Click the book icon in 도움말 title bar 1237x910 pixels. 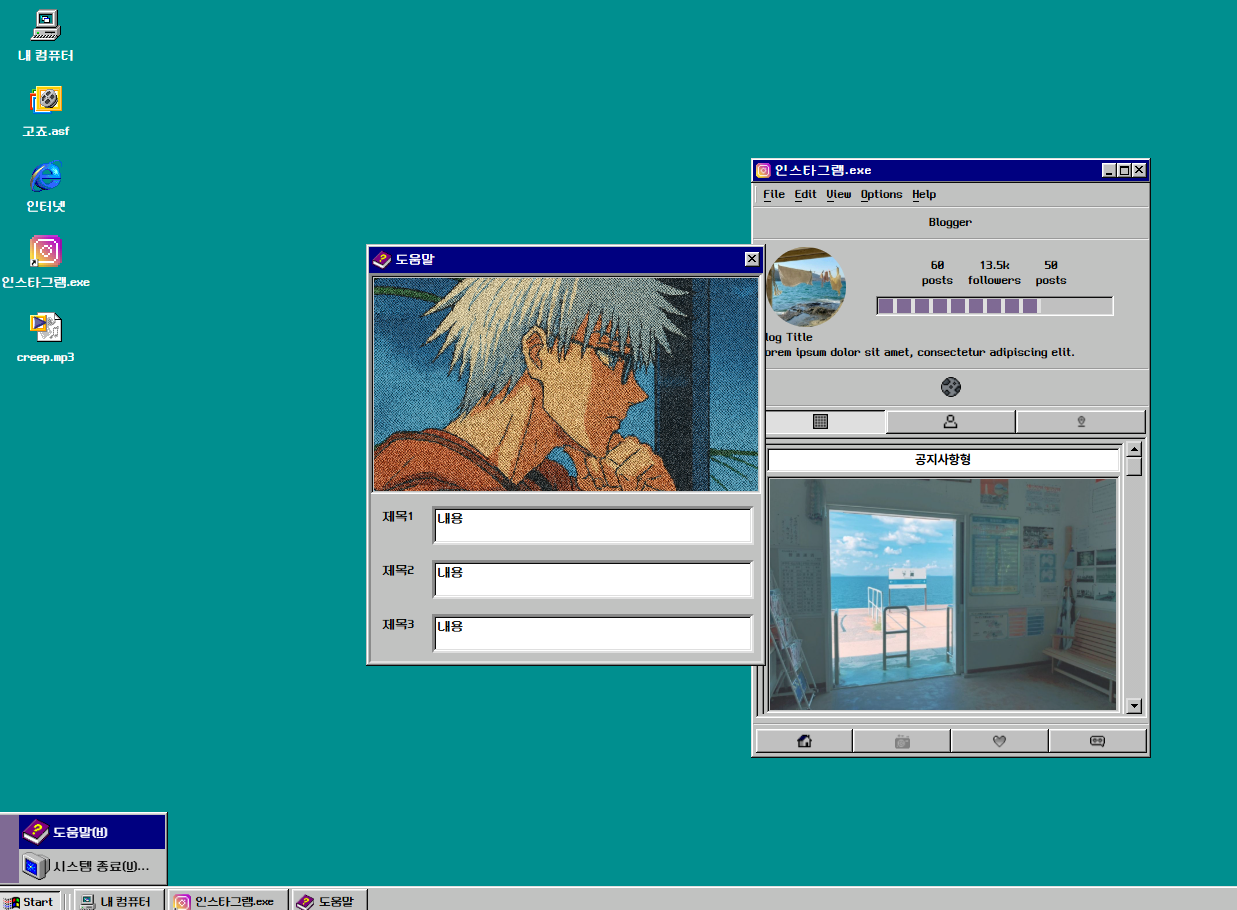(381, 259)
